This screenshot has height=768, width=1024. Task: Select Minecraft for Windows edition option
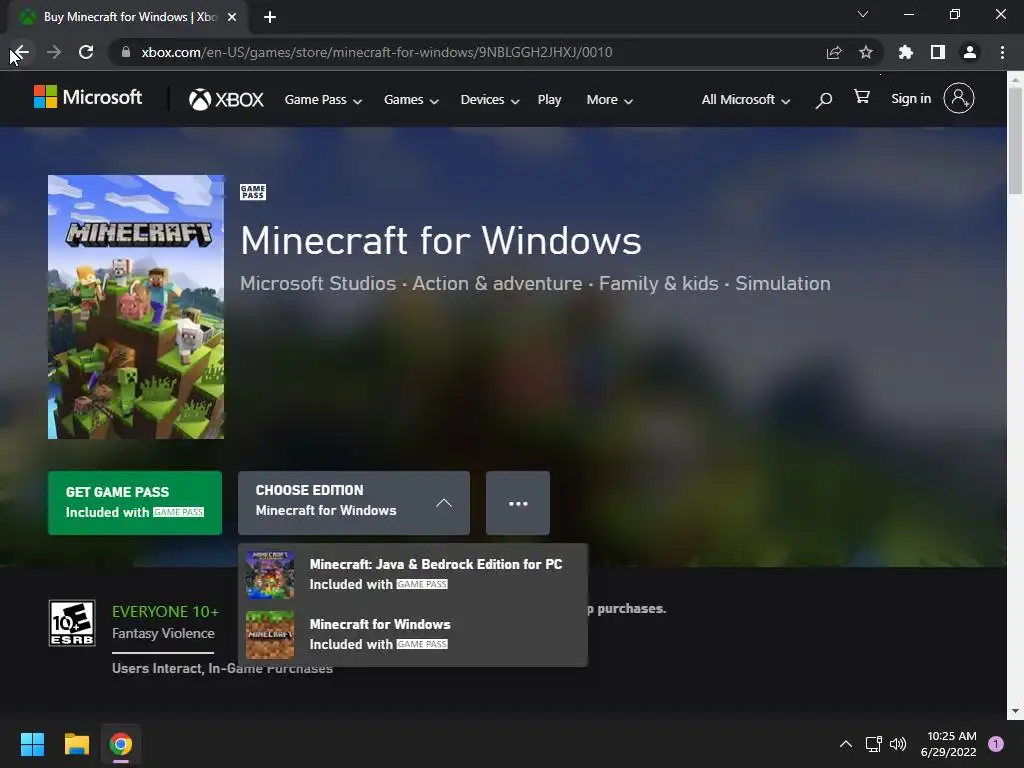point(413,634)
